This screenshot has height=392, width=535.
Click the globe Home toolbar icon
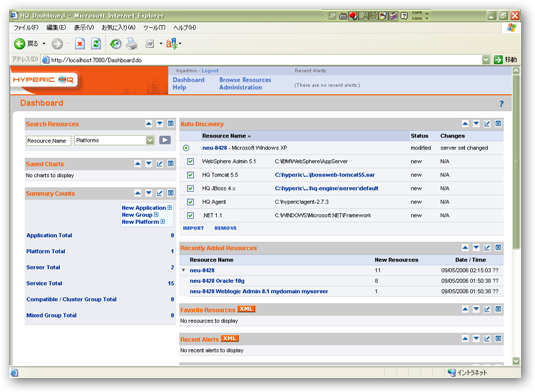[x=116, y=44]
